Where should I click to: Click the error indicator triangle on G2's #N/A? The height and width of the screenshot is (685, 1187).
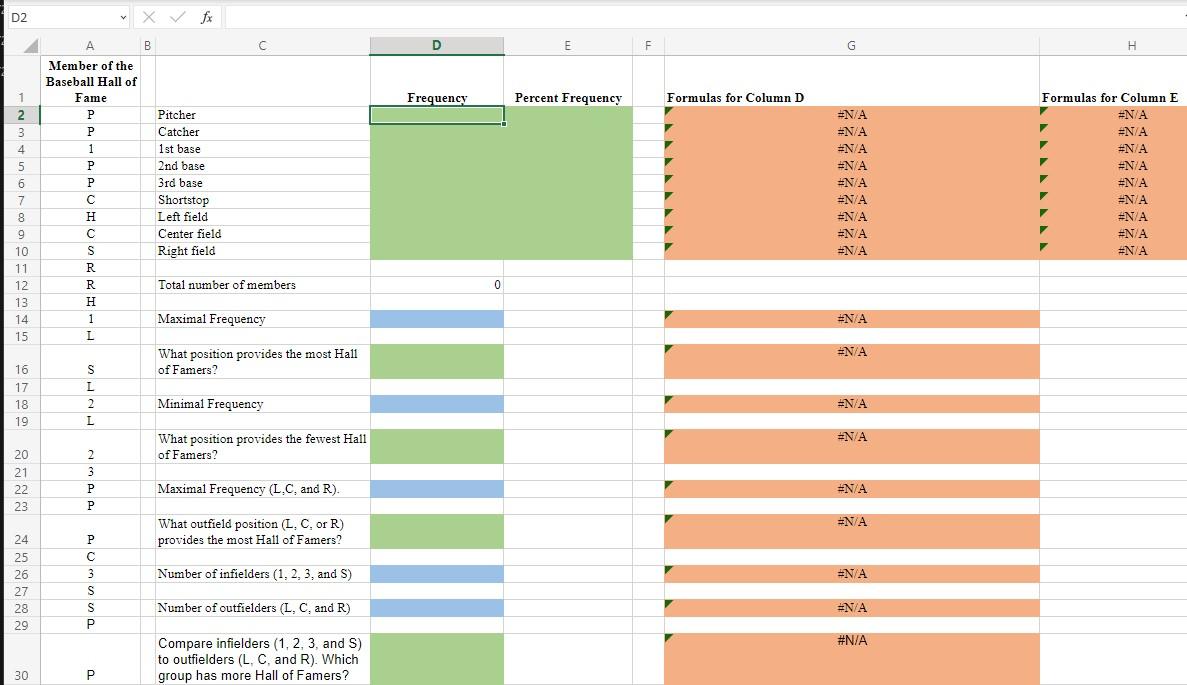tap(667, 109)
